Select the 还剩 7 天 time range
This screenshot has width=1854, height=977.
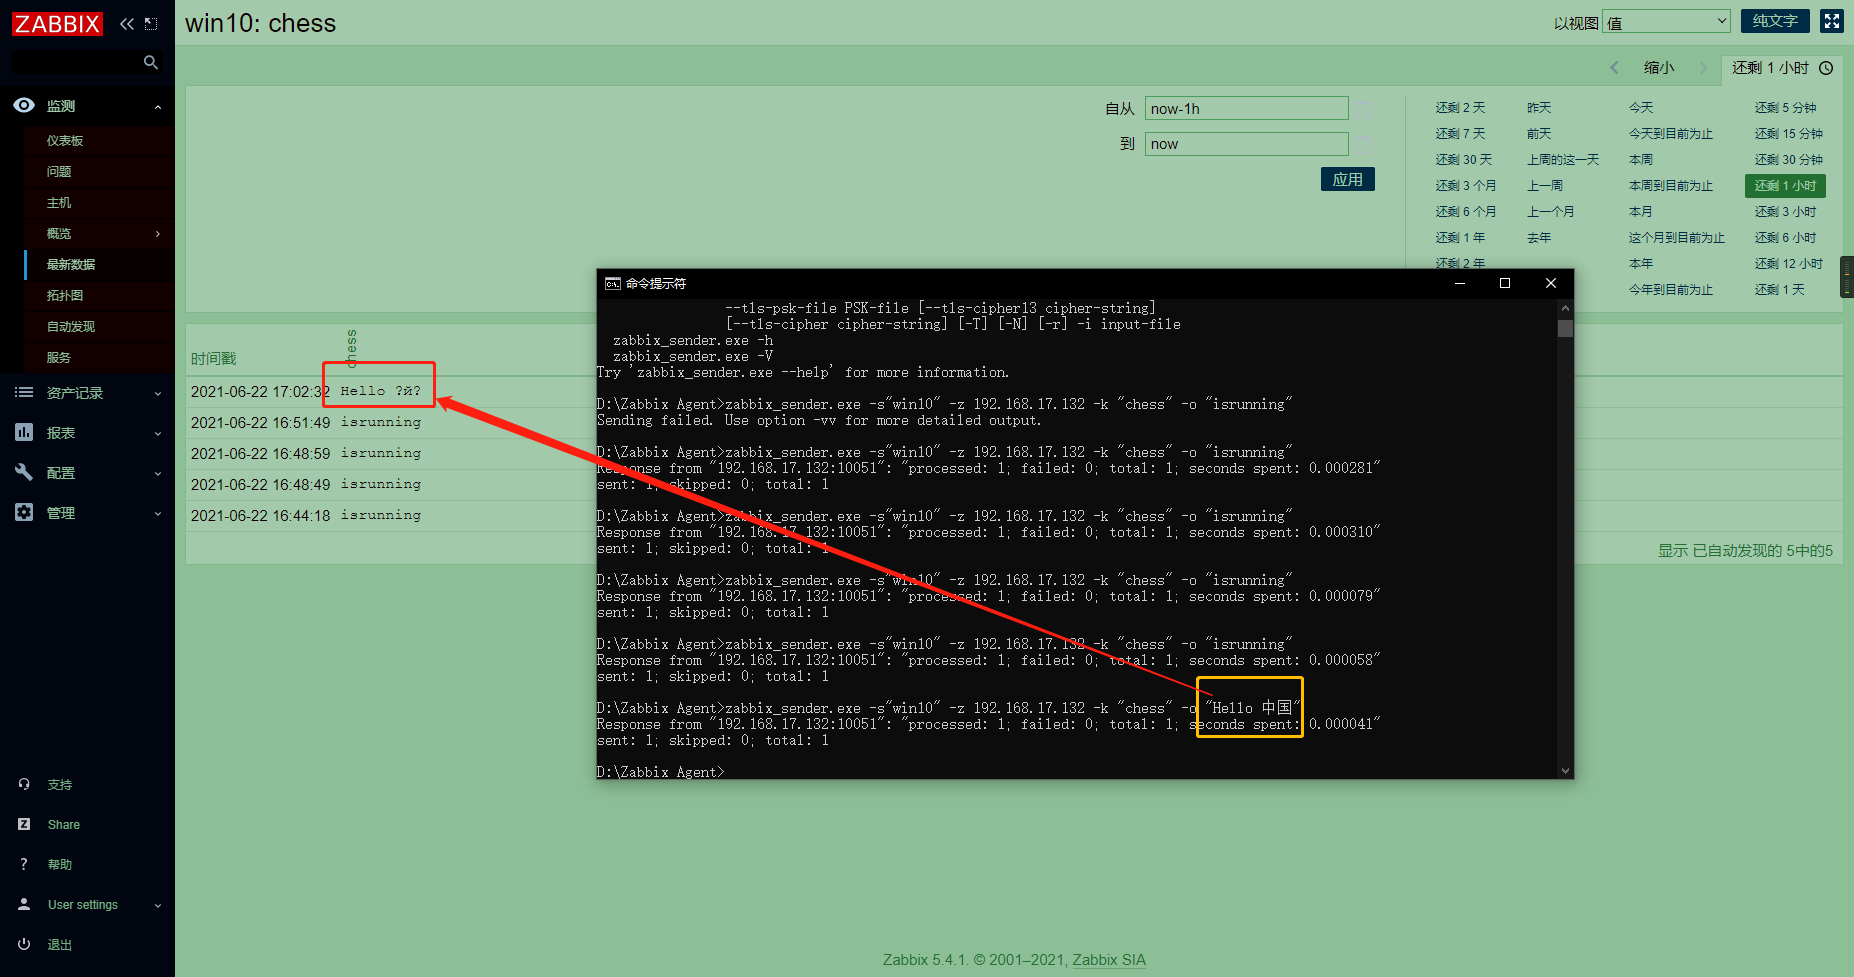(x=1460, y=134)
